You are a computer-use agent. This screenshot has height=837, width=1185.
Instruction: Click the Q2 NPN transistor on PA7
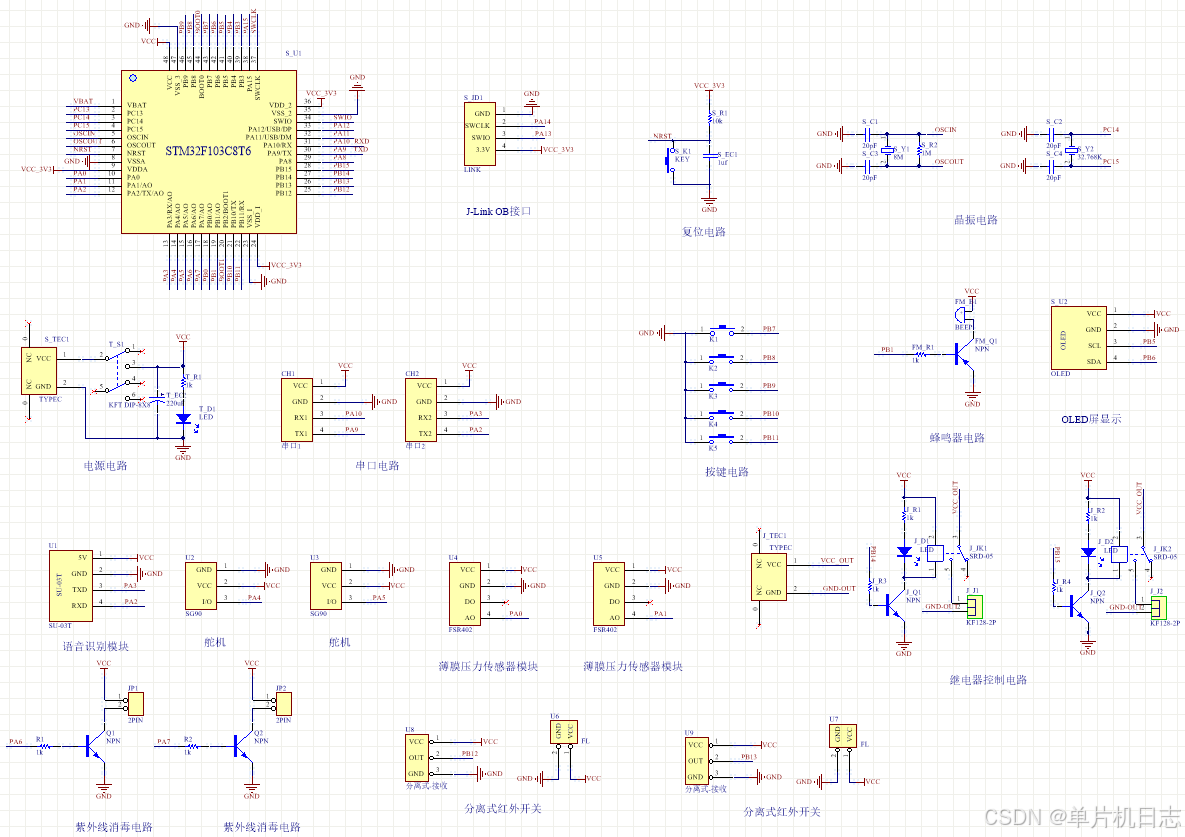coord(243,746)
